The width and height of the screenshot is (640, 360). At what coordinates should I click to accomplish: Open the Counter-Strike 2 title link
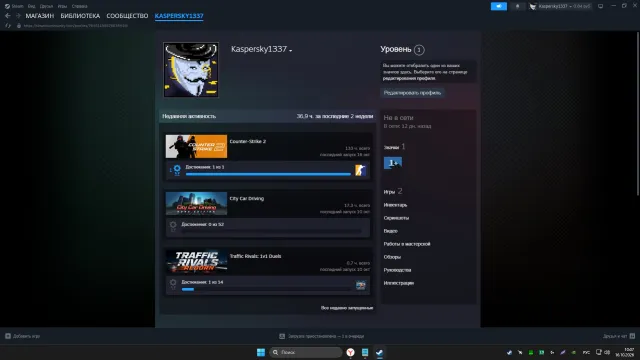coord(248,141)
